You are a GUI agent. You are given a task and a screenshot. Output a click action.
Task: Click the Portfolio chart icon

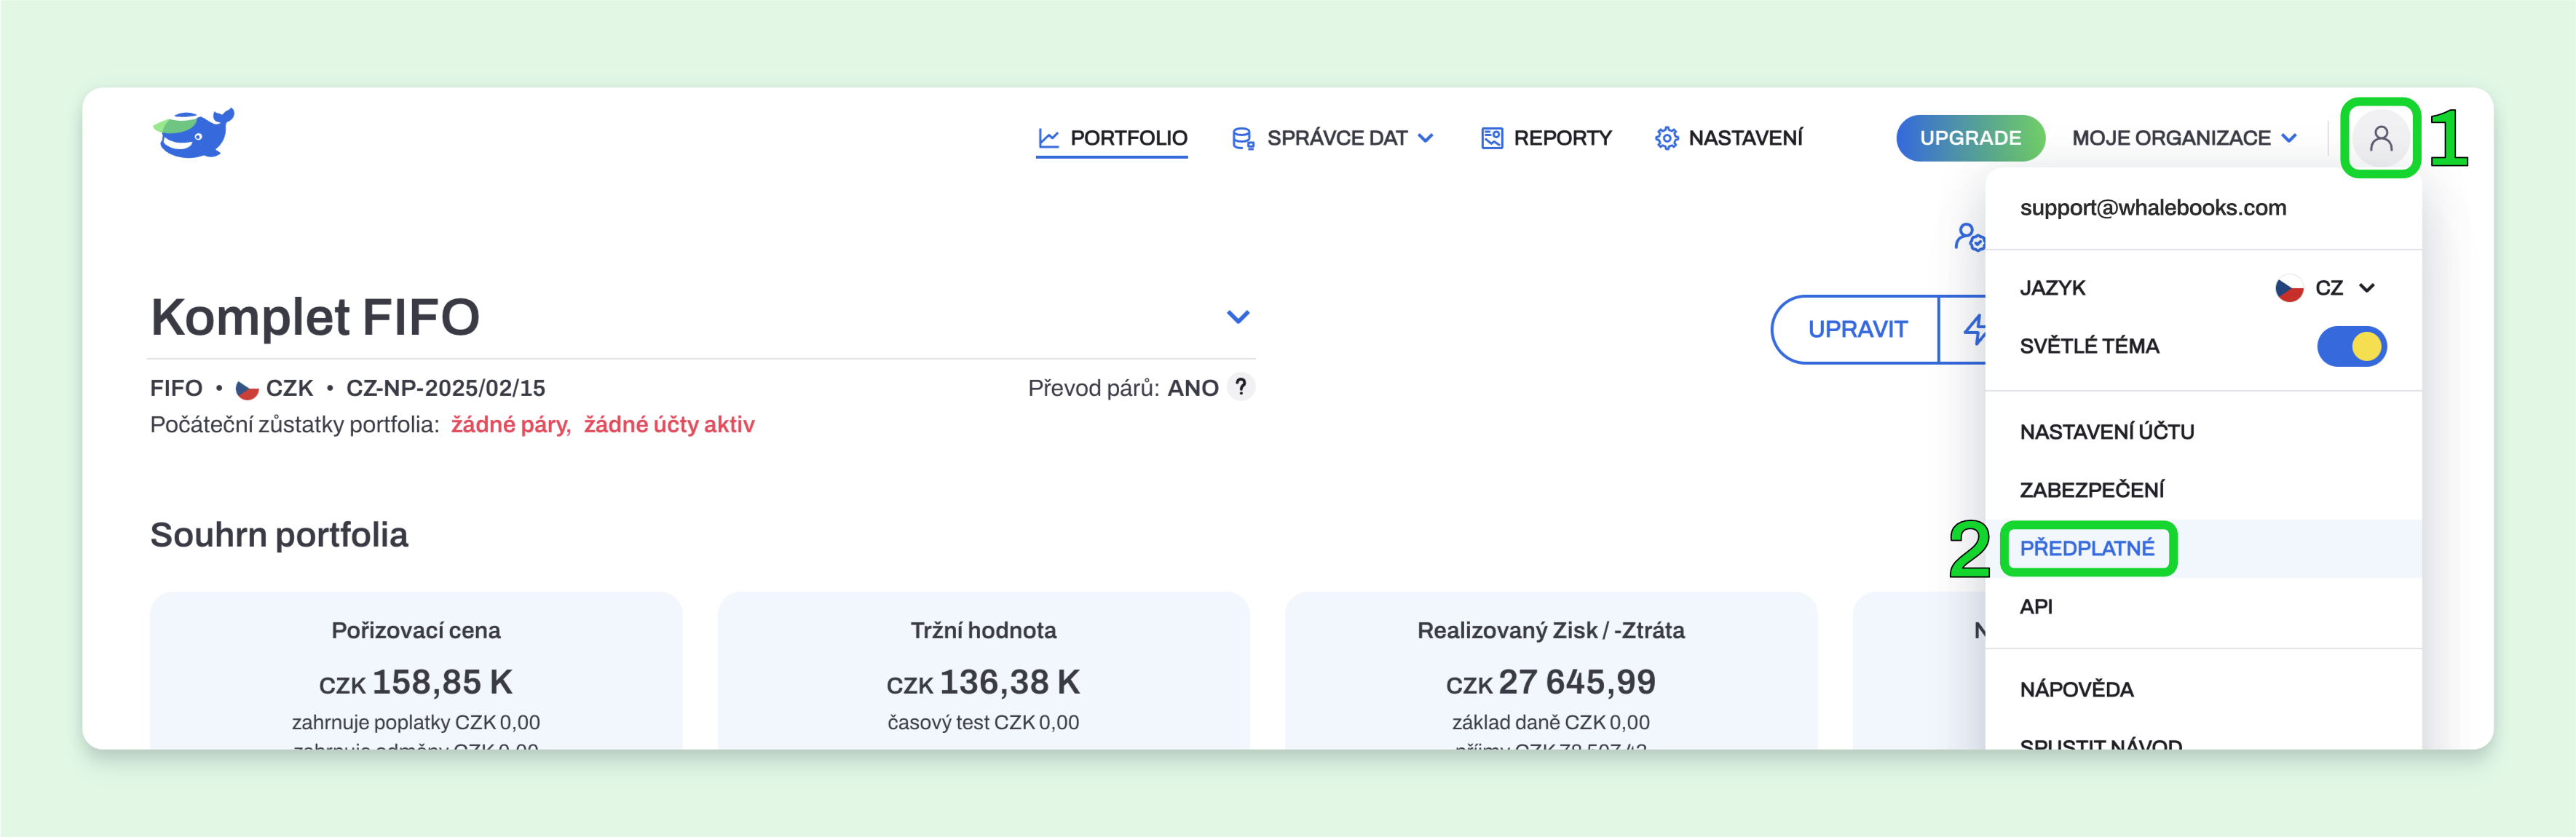1048,138
